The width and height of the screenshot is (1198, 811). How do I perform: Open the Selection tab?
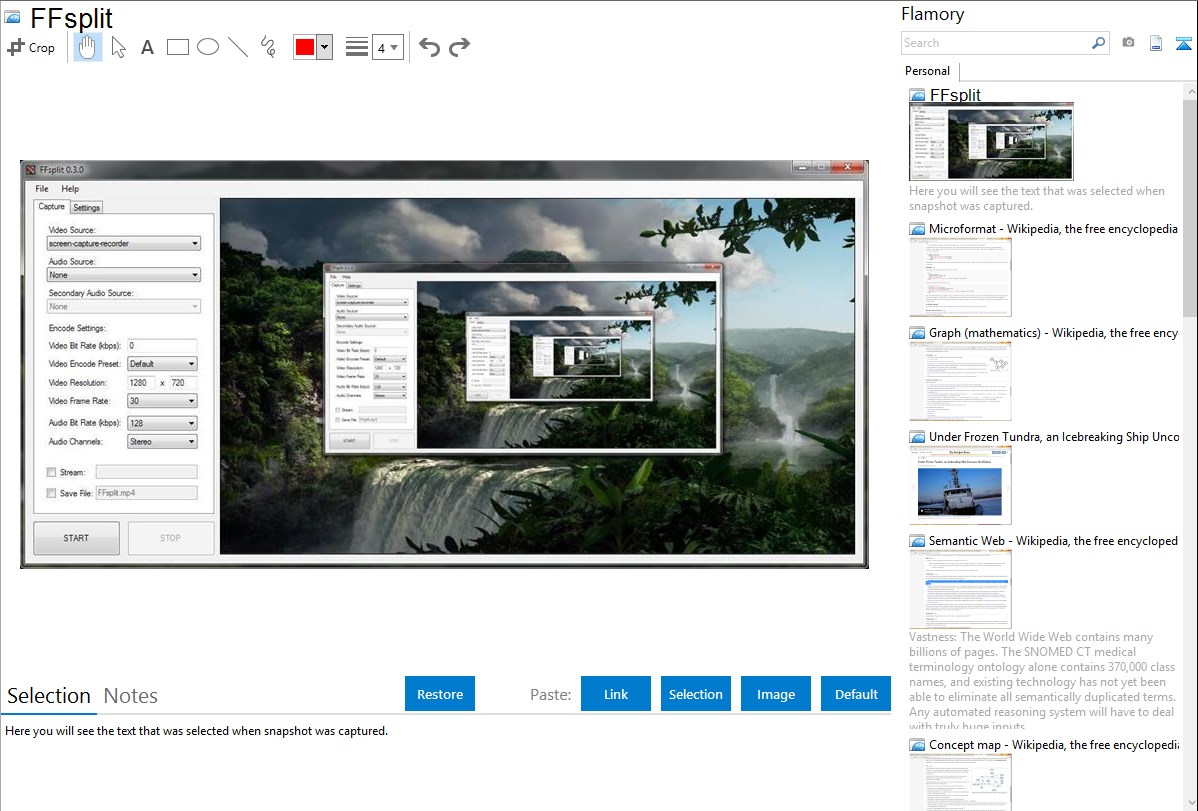tap(49, 696)
